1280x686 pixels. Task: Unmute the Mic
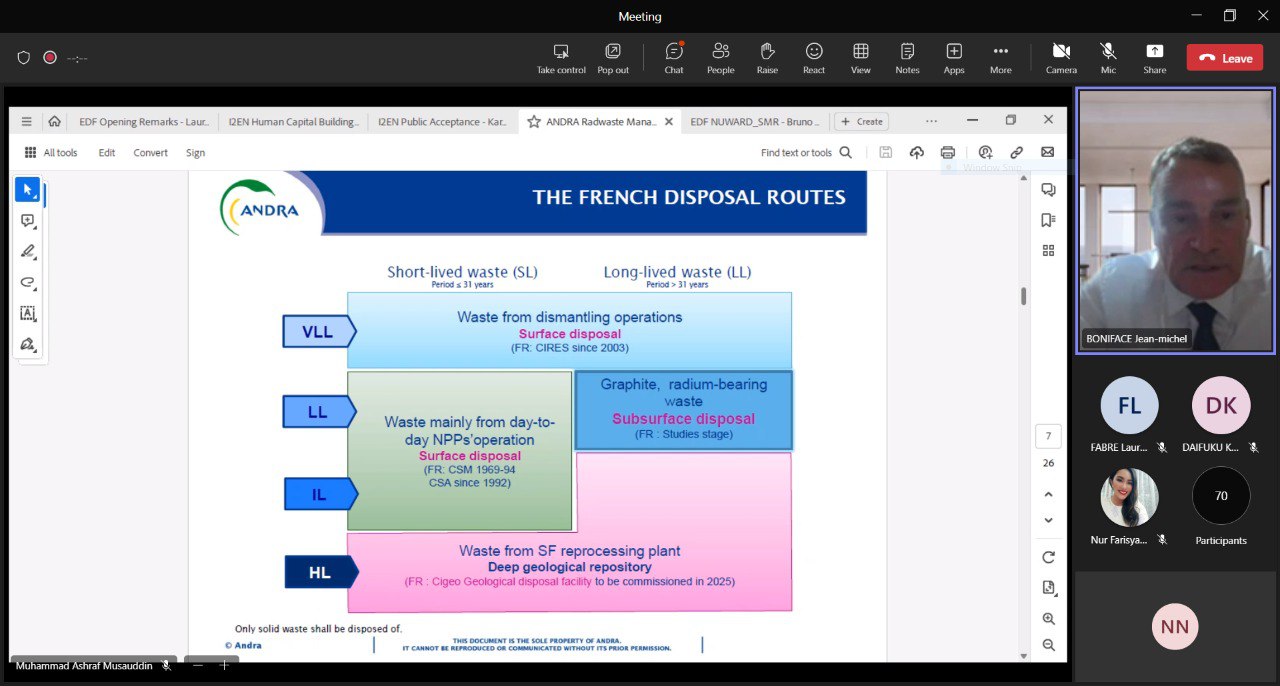[1108, 58]
